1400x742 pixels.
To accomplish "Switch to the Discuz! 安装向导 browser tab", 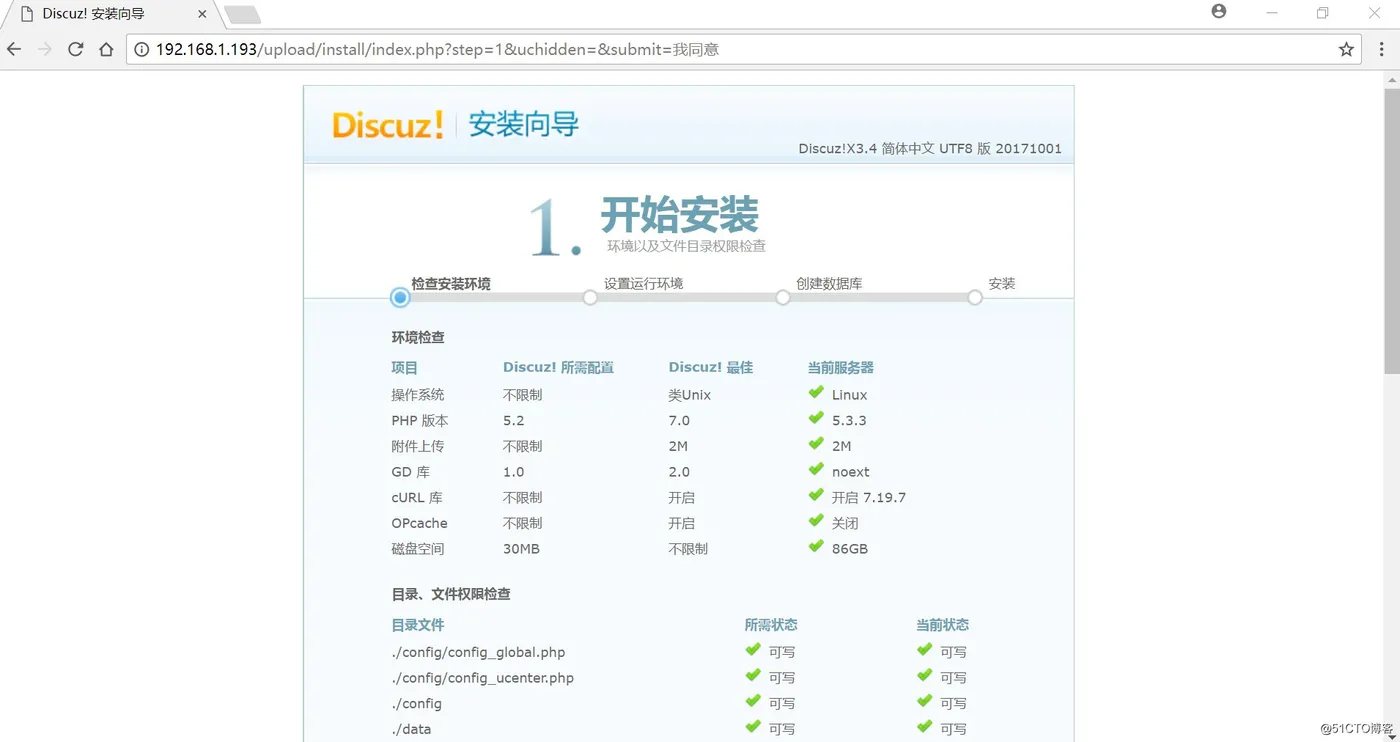I will click(112, 14).
